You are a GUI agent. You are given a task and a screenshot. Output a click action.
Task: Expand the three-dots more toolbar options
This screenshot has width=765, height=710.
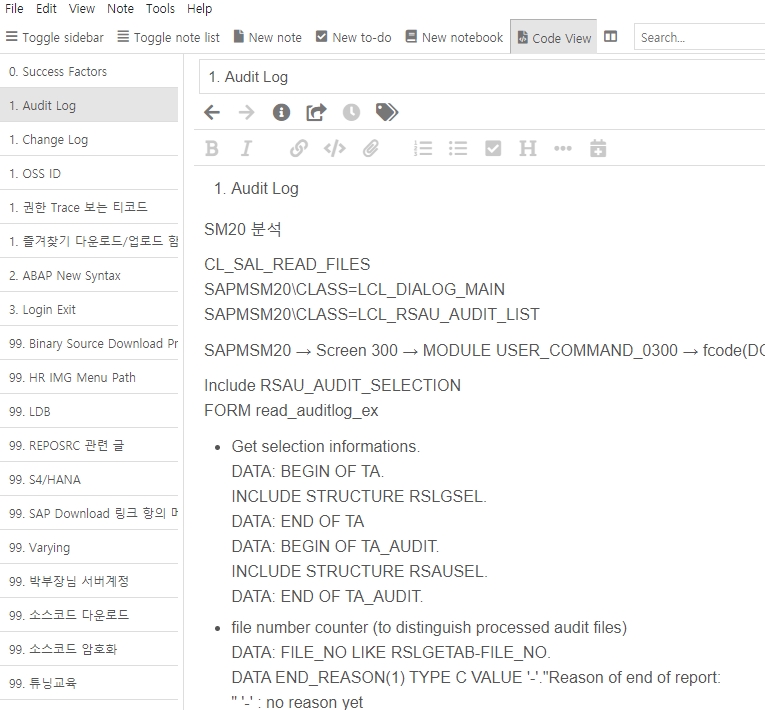point(563,149)
